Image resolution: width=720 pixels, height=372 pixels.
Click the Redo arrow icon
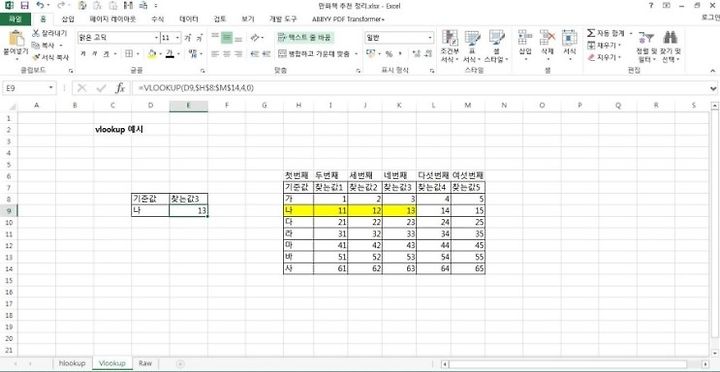62,6
